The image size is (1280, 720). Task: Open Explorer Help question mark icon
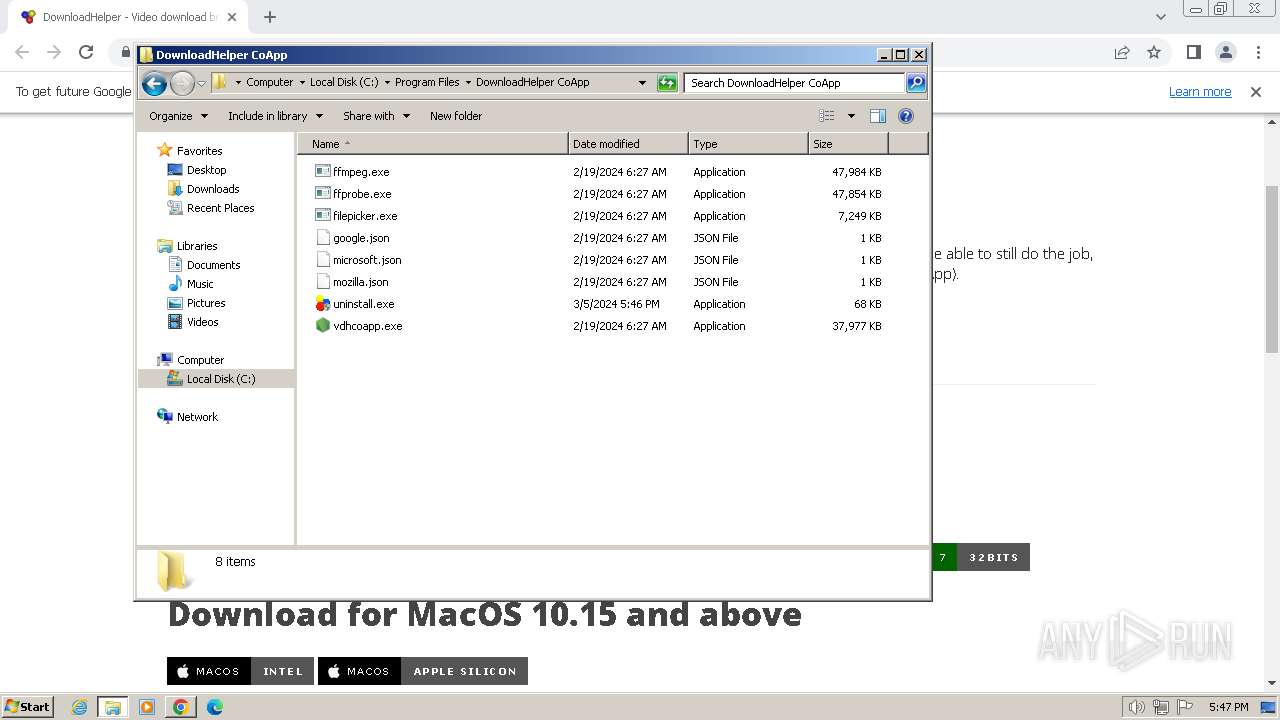click(906, 116)
